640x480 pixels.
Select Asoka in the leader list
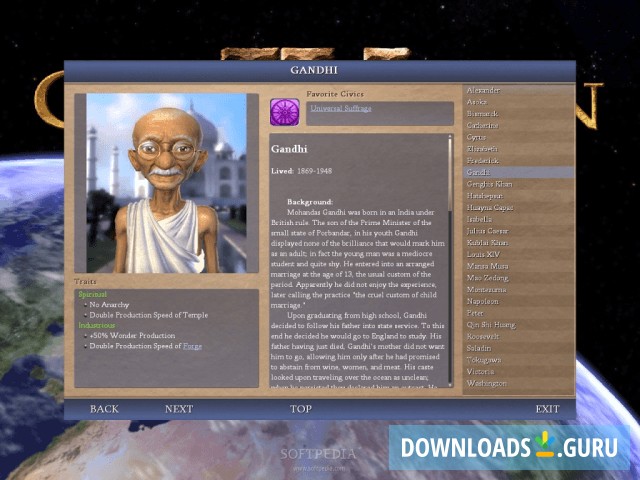click(x=518, y=102)
